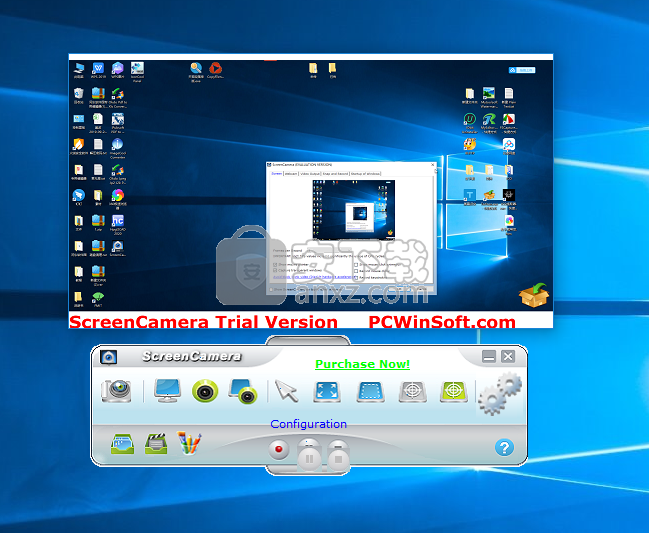Click the ScreenCamera logo icon in title bar

point(108,357)
